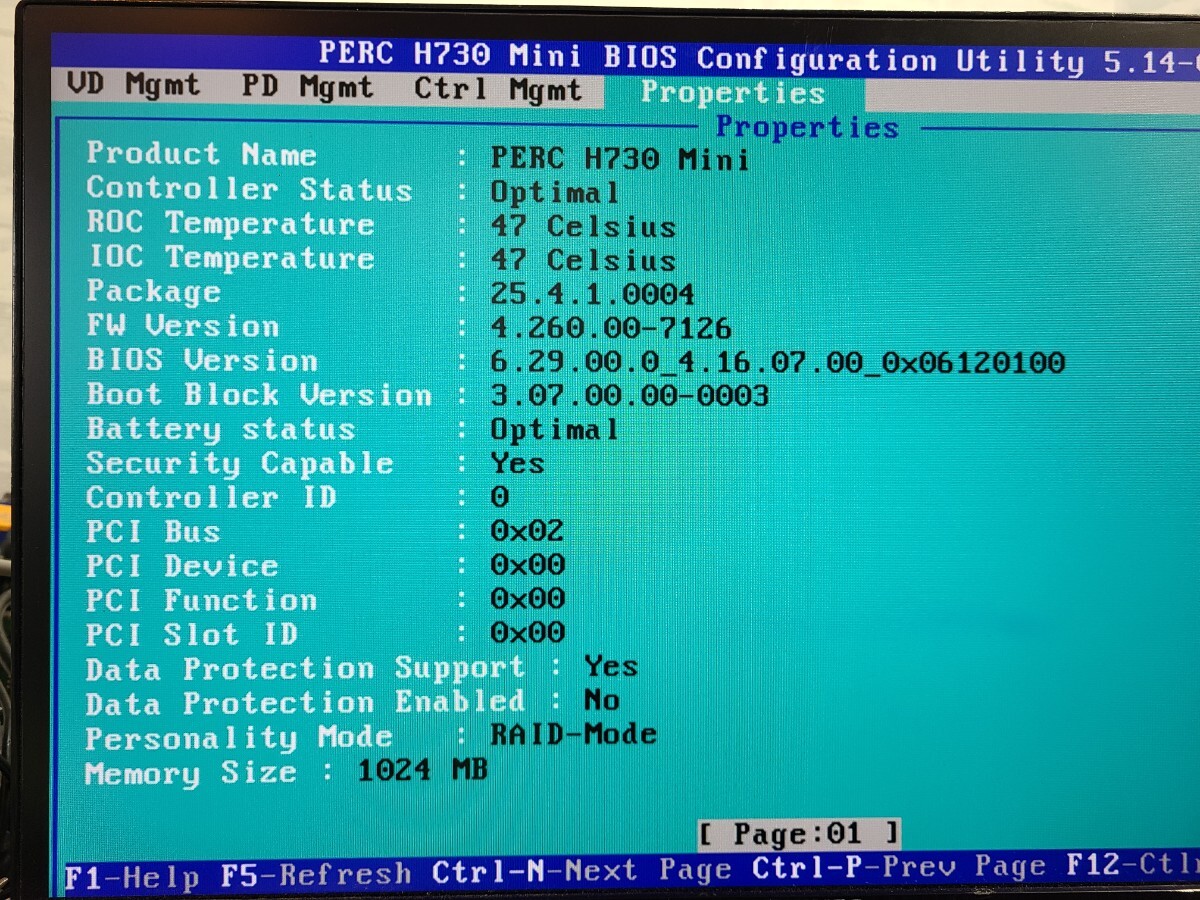The width and height of the screenshot is (1200, 900).
Task: Select the Battery status value Optimal
Action: coord(555,430)
